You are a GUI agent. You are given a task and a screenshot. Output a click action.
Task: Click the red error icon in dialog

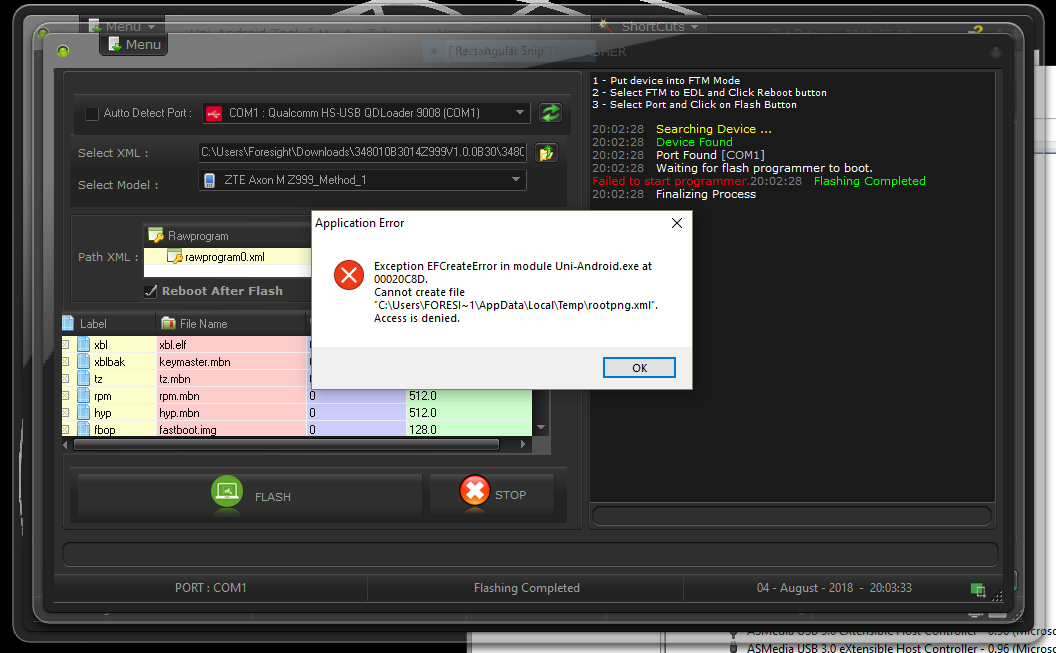(349, 275)
